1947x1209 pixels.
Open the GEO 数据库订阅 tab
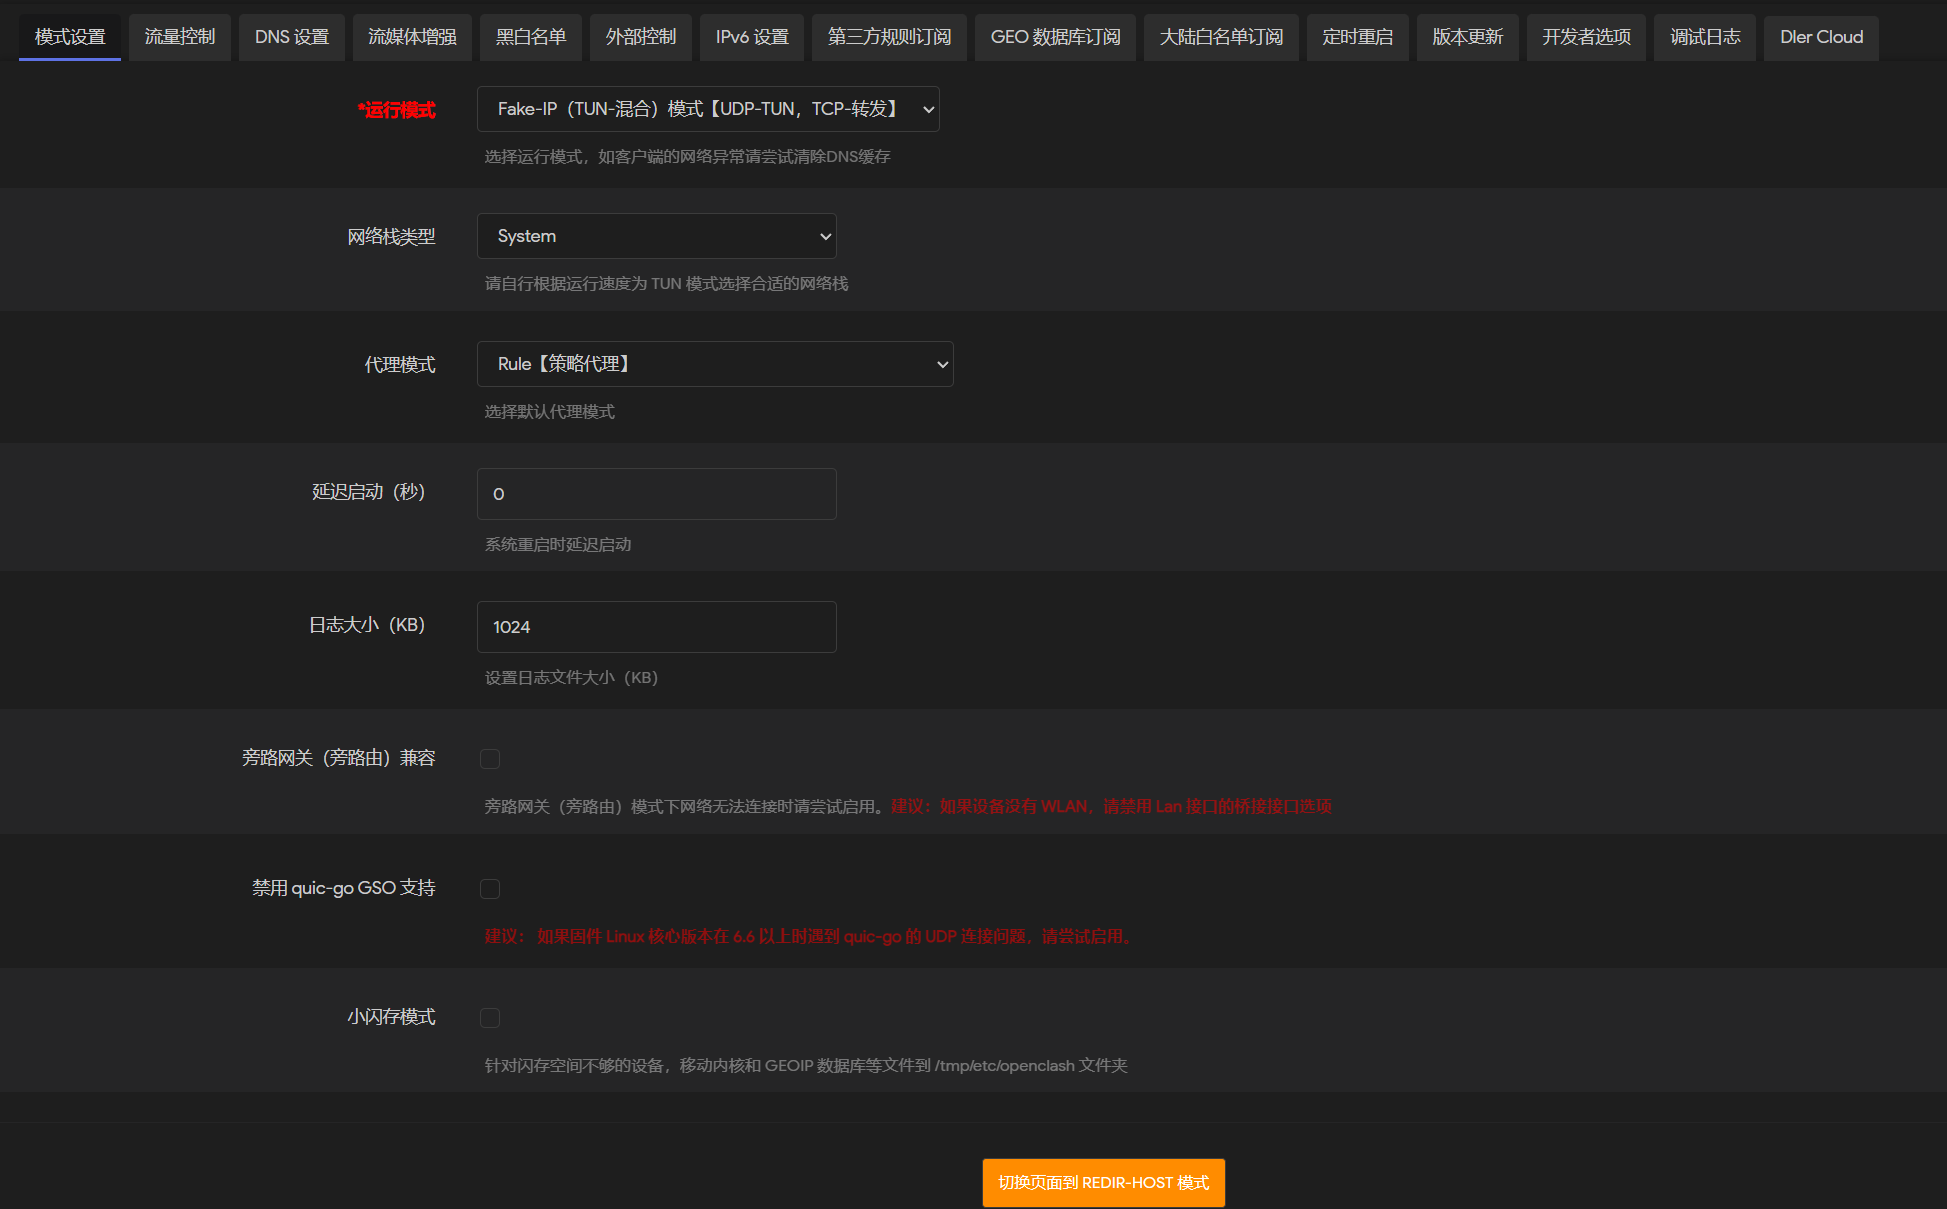[x=1055, y=37]
